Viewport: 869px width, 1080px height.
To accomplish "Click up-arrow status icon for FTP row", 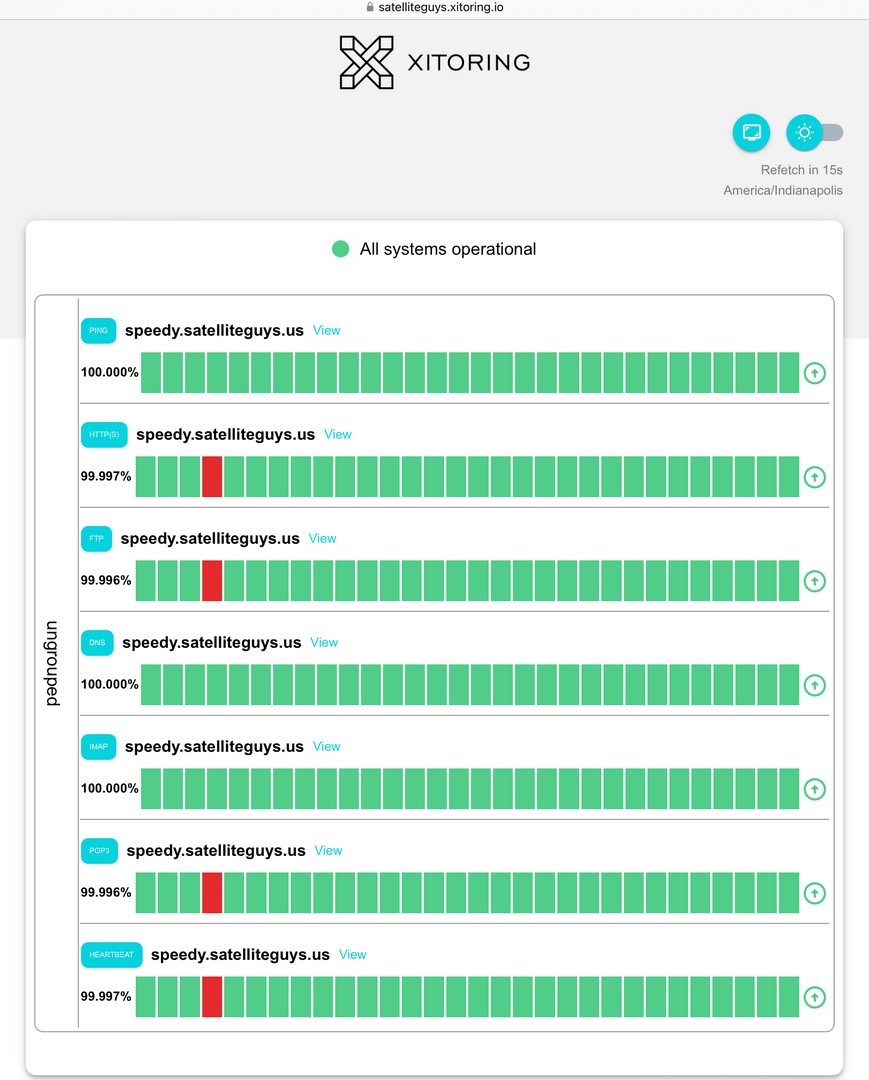I will 815,581.
